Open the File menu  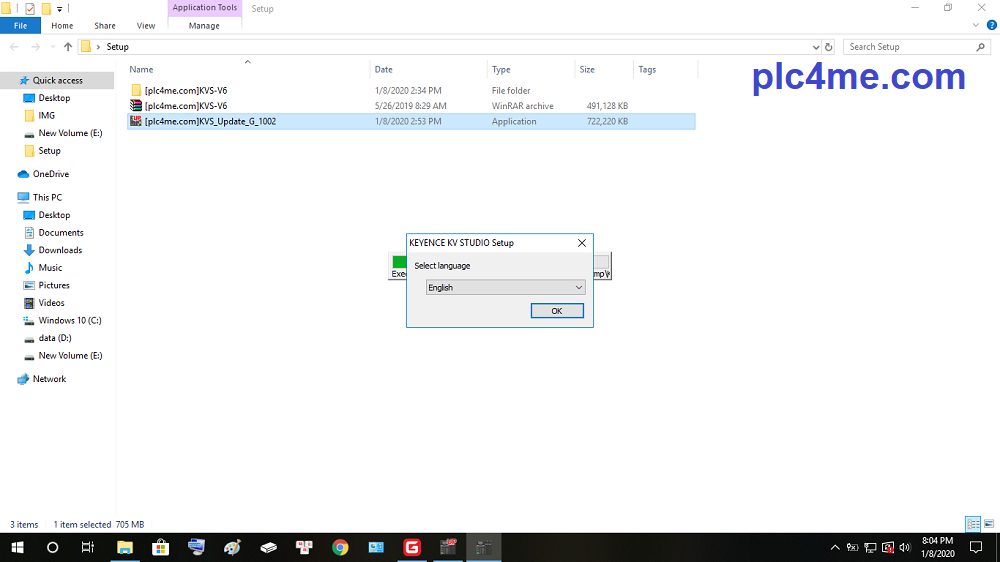click(x=20, y=26)
